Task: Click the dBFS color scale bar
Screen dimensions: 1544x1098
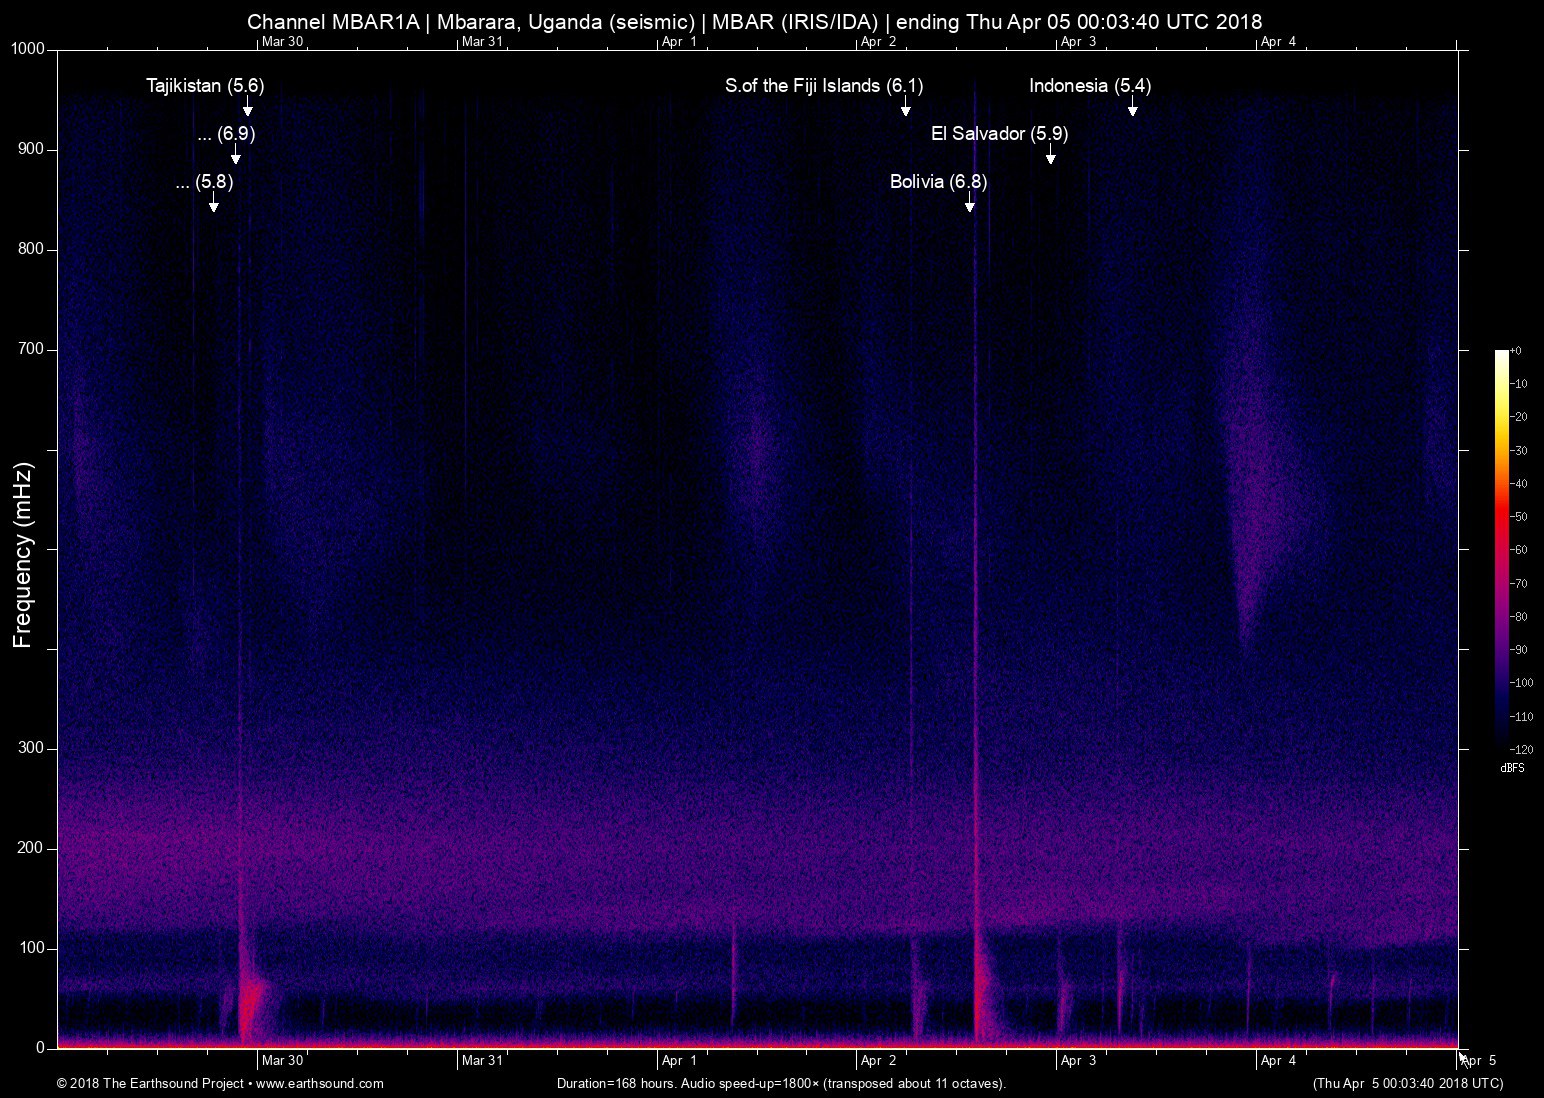Action: point(1501,548)
